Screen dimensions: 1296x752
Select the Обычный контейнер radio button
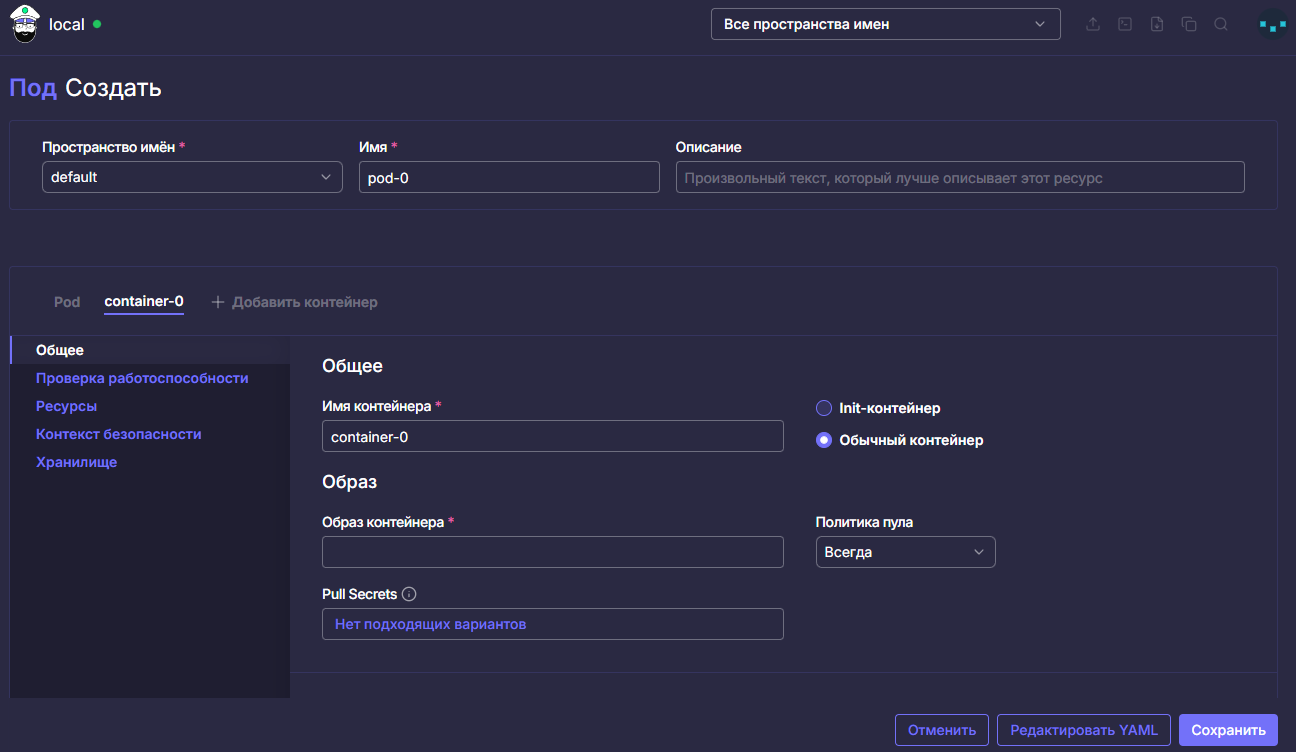click(x=824, y=440)
